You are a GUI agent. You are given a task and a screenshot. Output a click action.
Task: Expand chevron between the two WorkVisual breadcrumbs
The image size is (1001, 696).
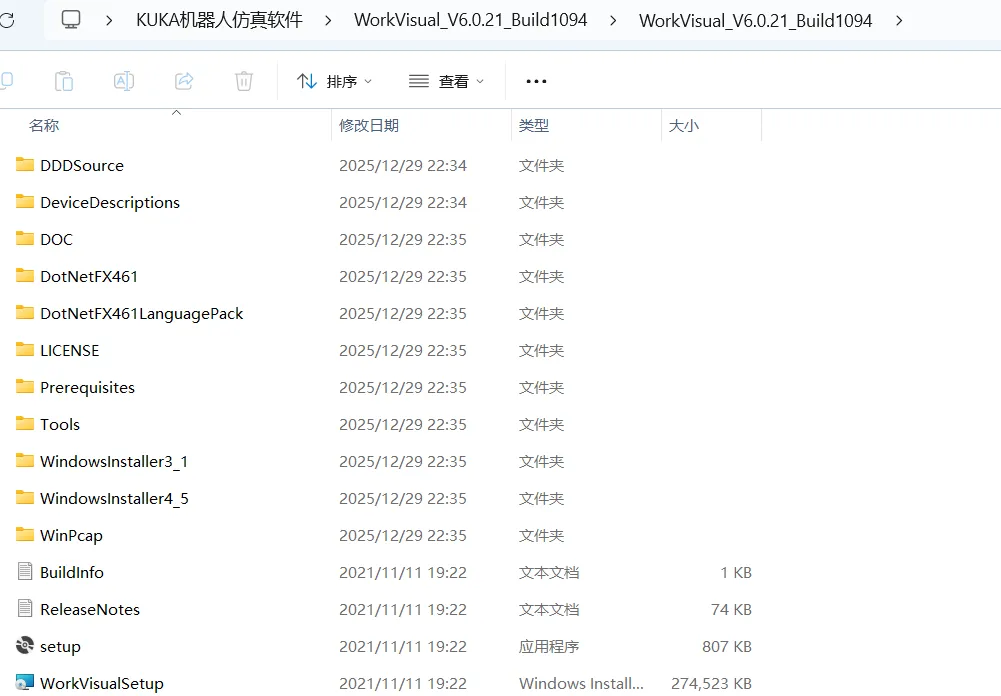(x=613, y=20)
